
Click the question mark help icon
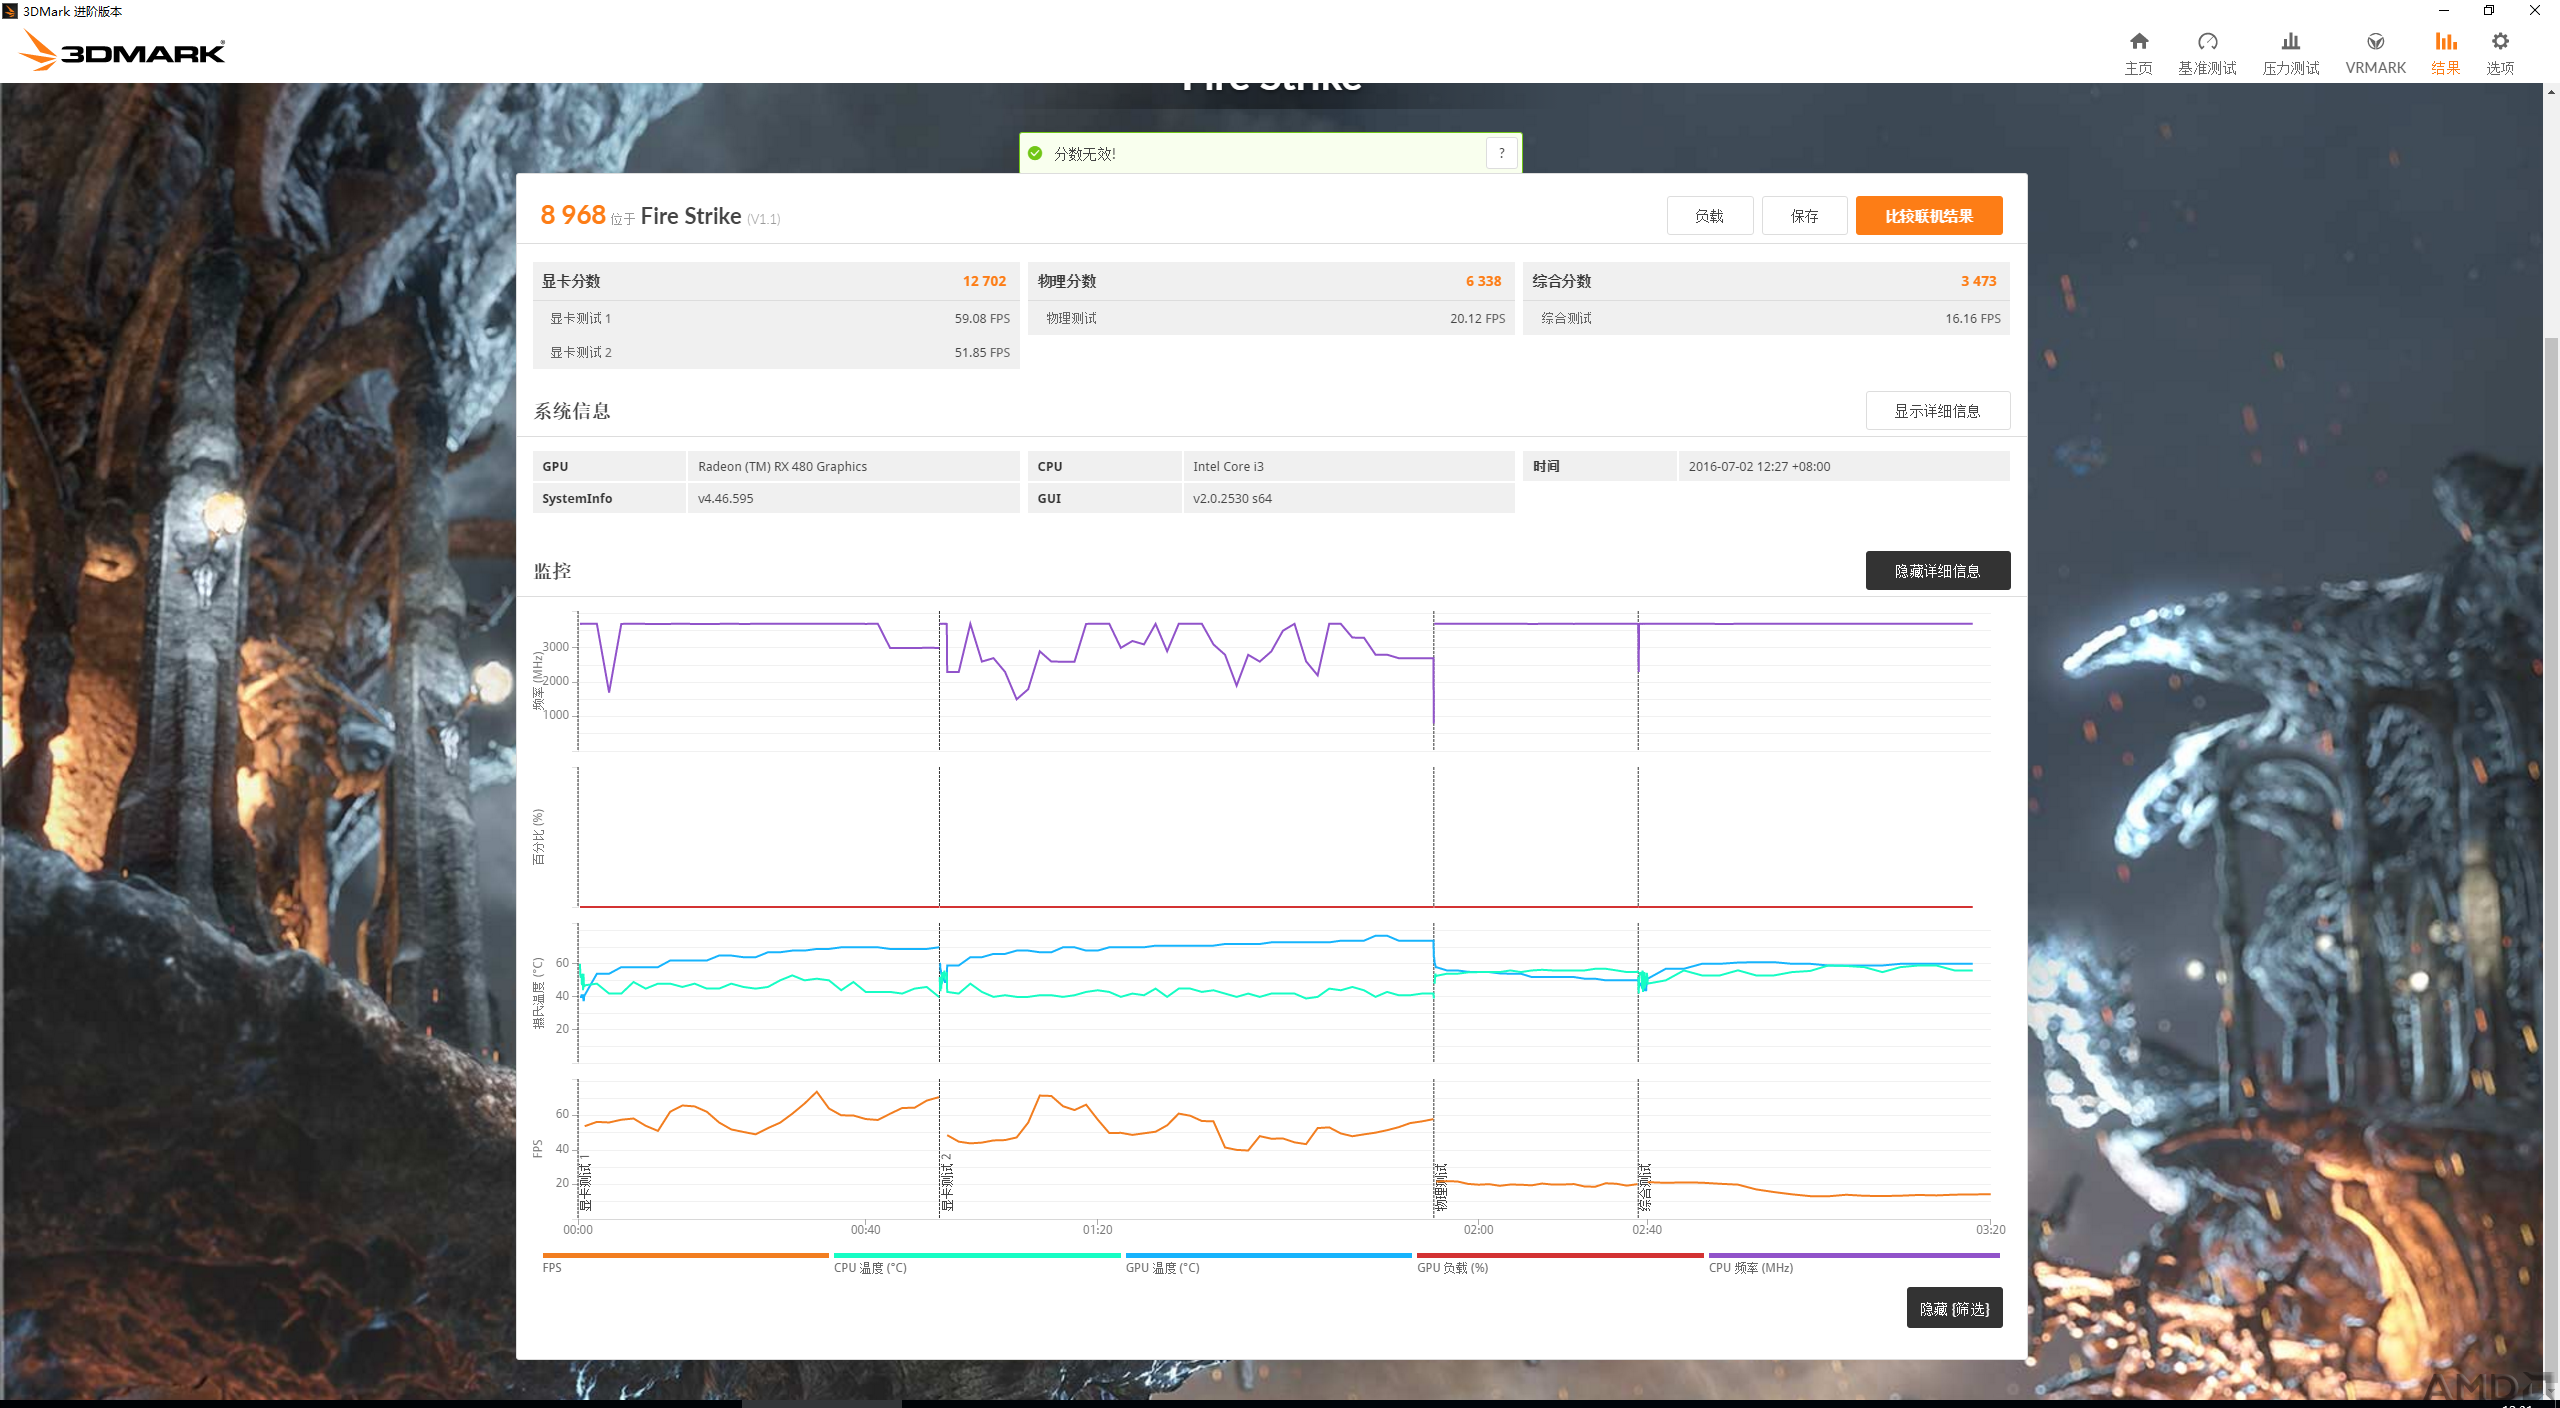coord(1501,153)
